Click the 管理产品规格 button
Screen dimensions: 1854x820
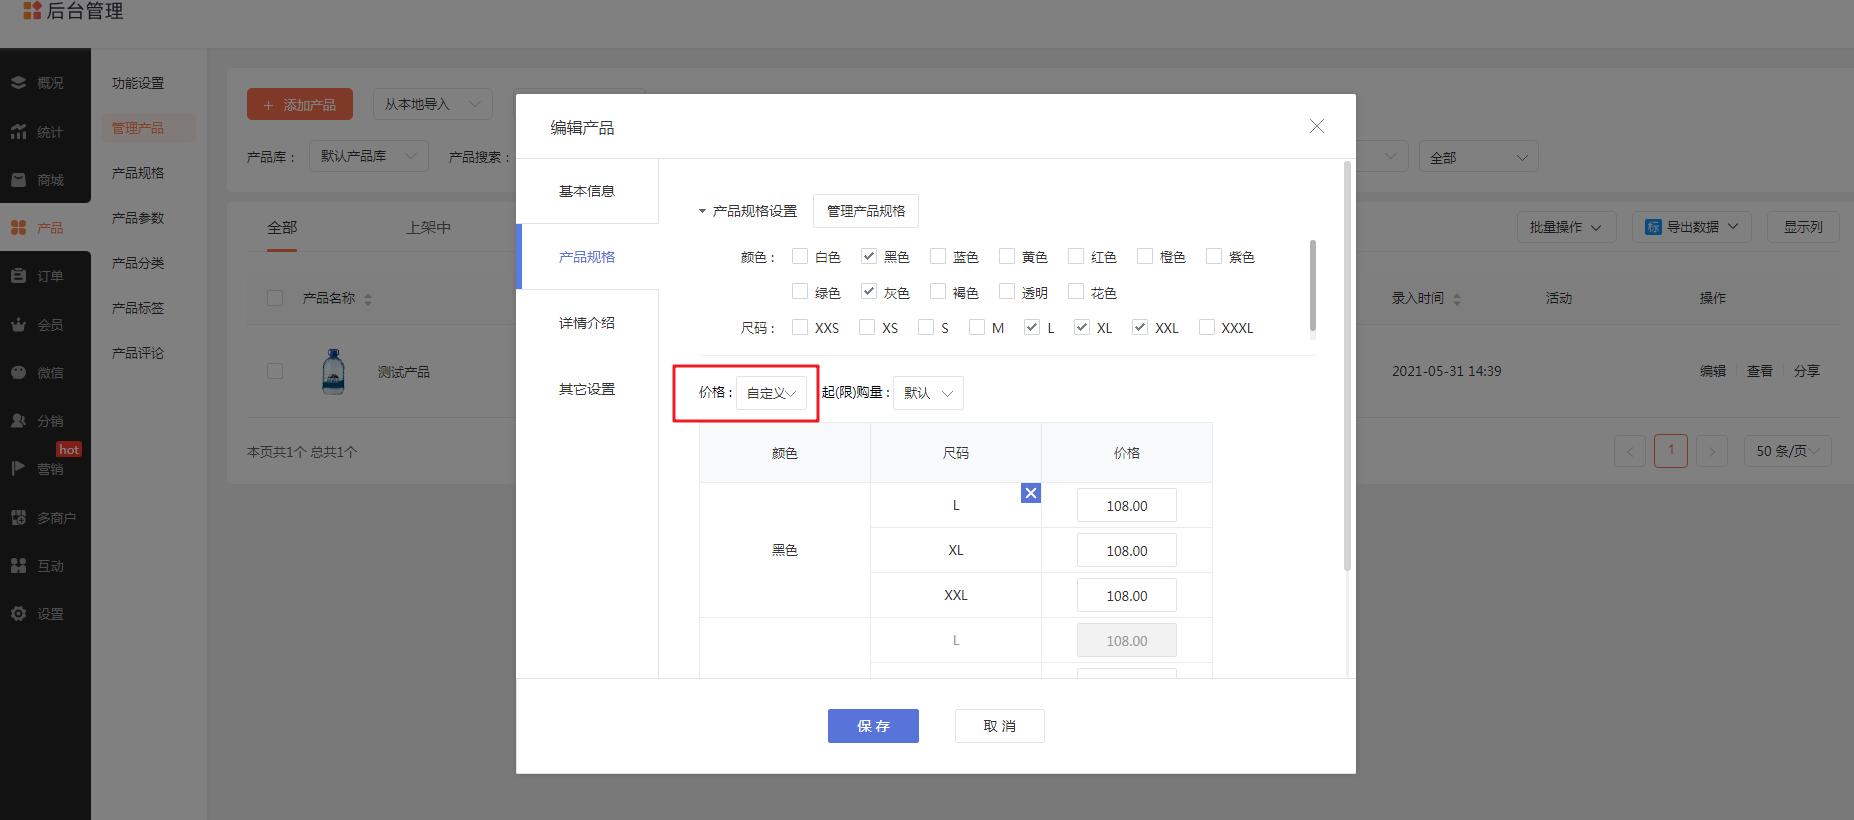(866, 211)
